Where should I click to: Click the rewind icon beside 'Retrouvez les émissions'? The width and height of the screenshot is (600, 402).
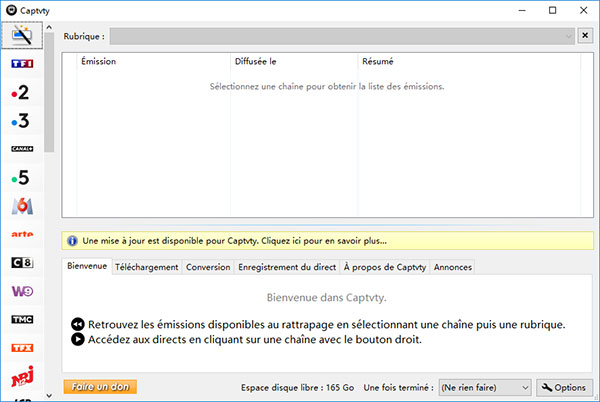click(x=78, y=324)
